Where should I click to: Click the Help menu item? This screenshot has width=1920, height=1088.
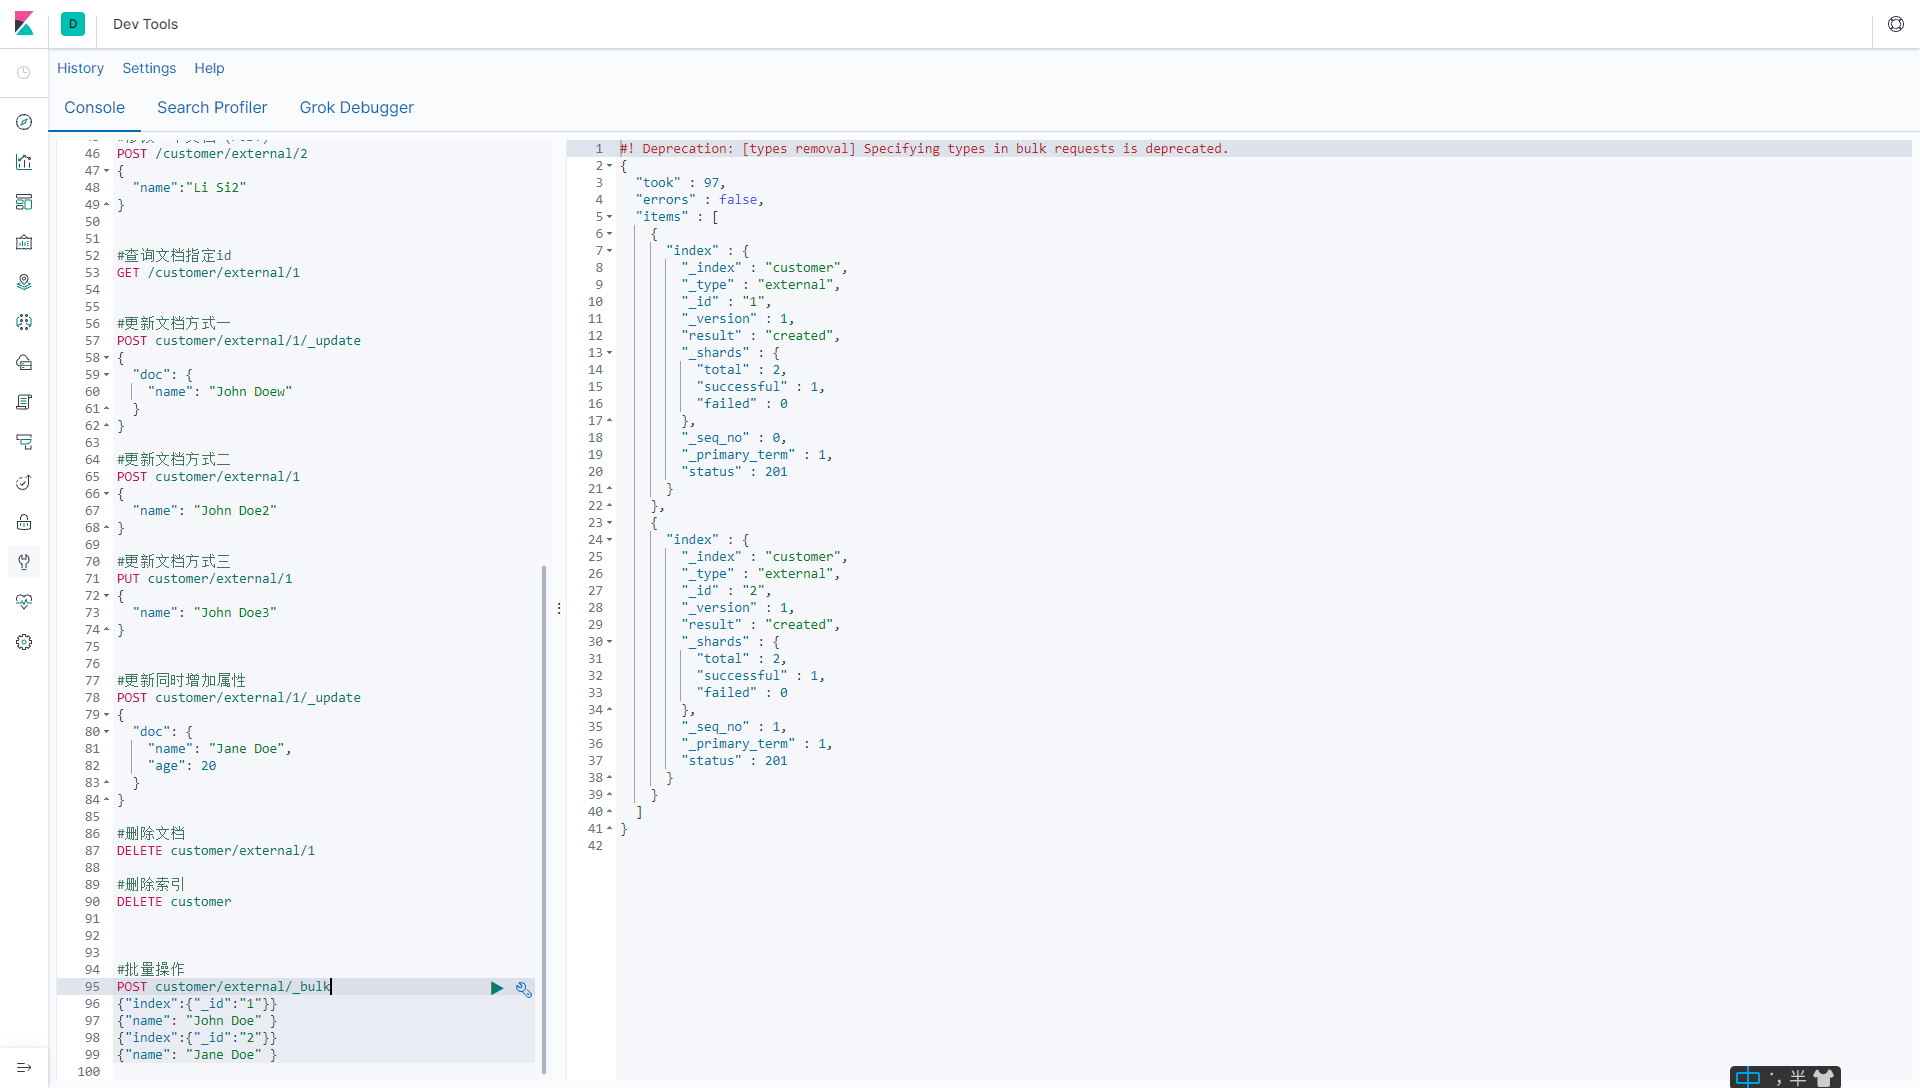206,67
